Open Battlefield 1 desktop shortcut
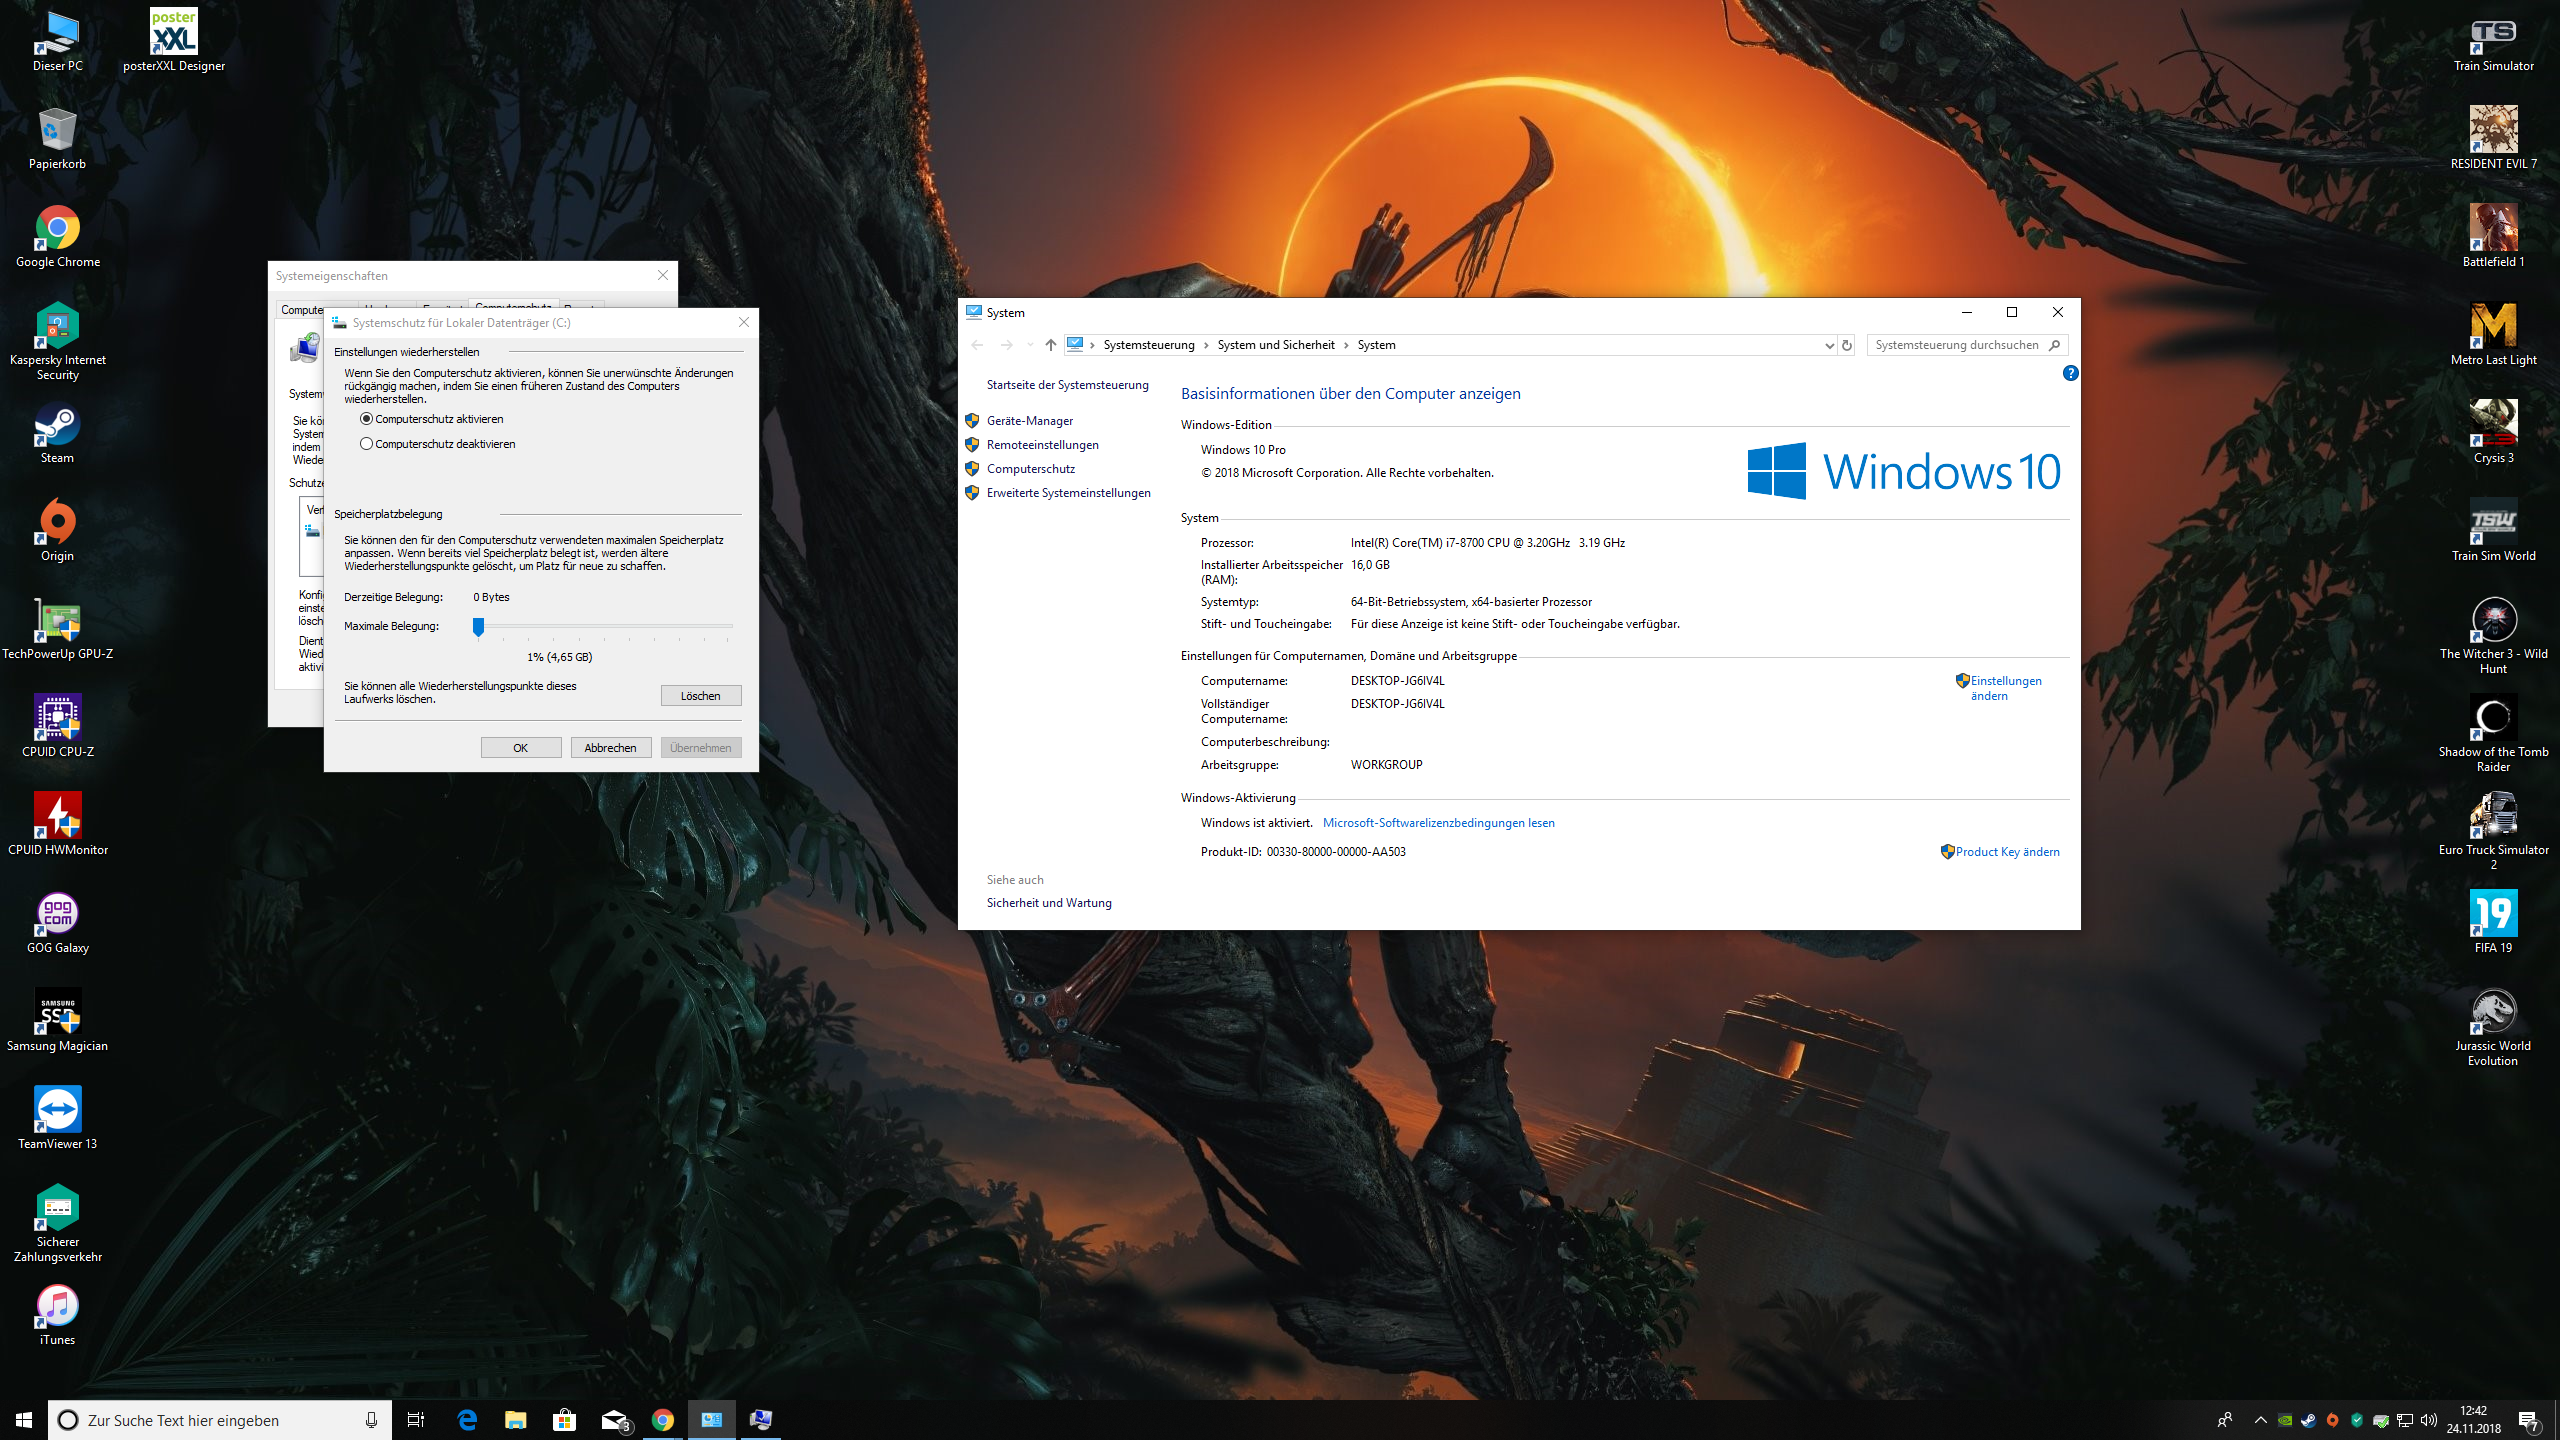 (x=2493, y=236)
